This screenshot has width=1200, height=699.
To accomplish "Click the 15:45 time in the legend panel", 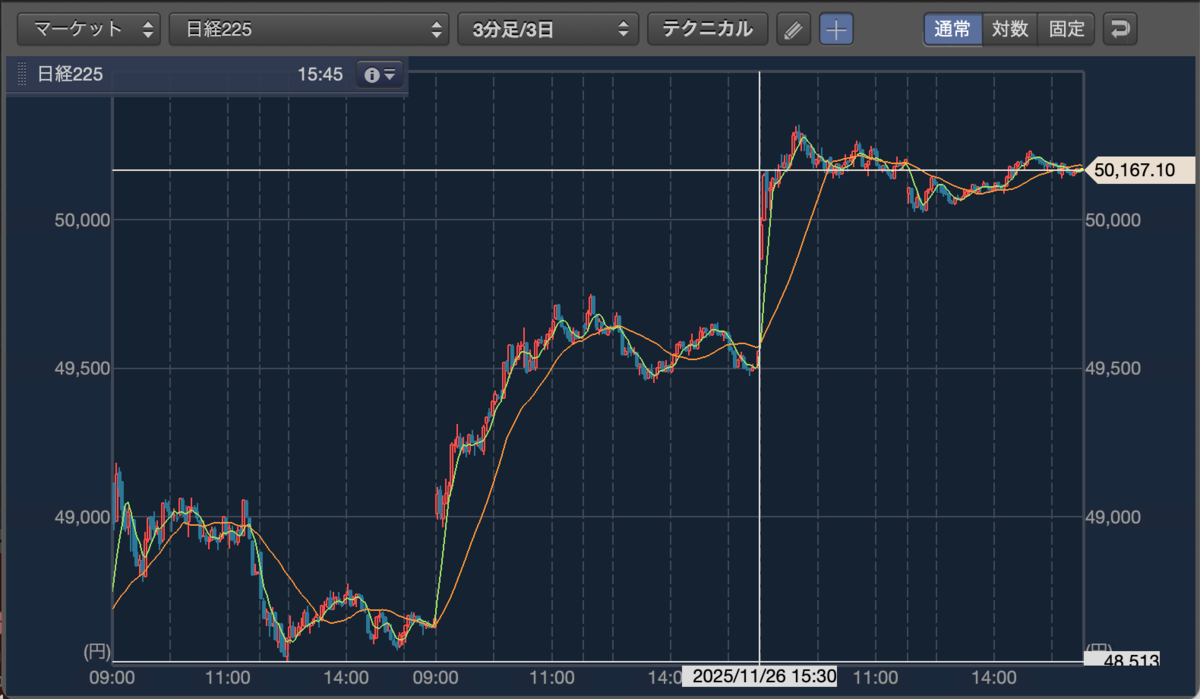I will coord(320,74).
